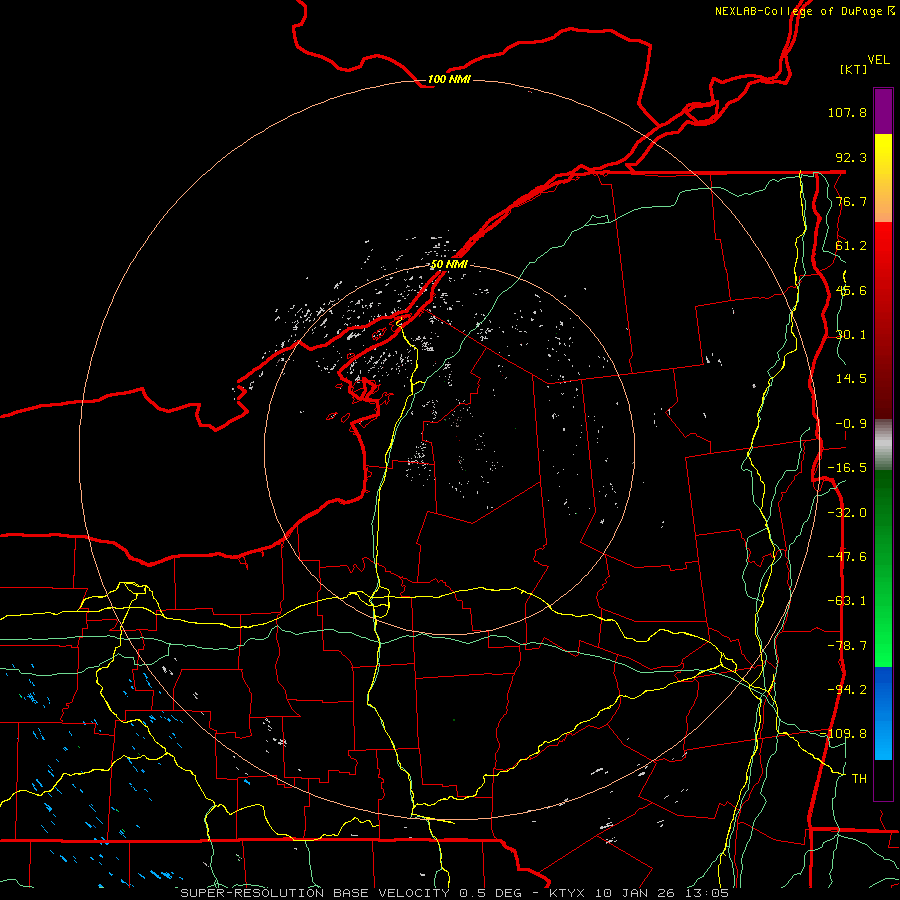Click the 50 NMI range ring label
This screenshot has width=900, height=900.
[x=449, y=264]
